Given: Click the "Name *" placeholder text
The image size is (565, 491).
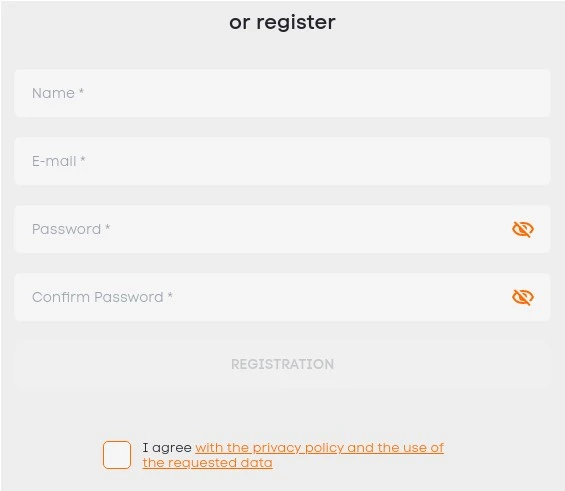Looking at the screenshot, I should pos(58,93).
